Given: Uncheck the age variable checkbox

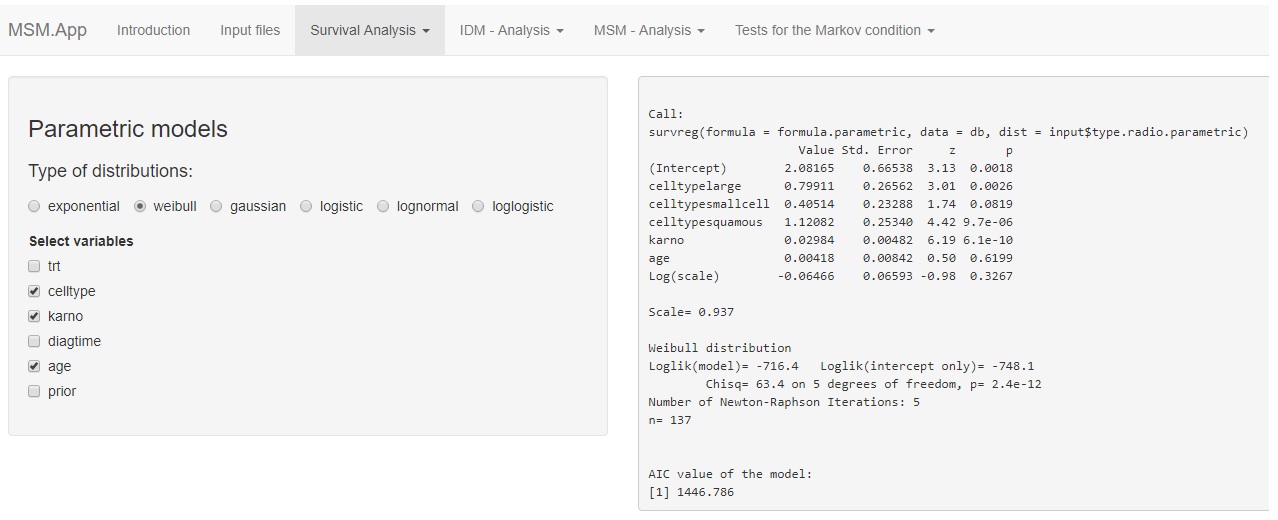Looking at the screenshot, I should tap(35, 366).
